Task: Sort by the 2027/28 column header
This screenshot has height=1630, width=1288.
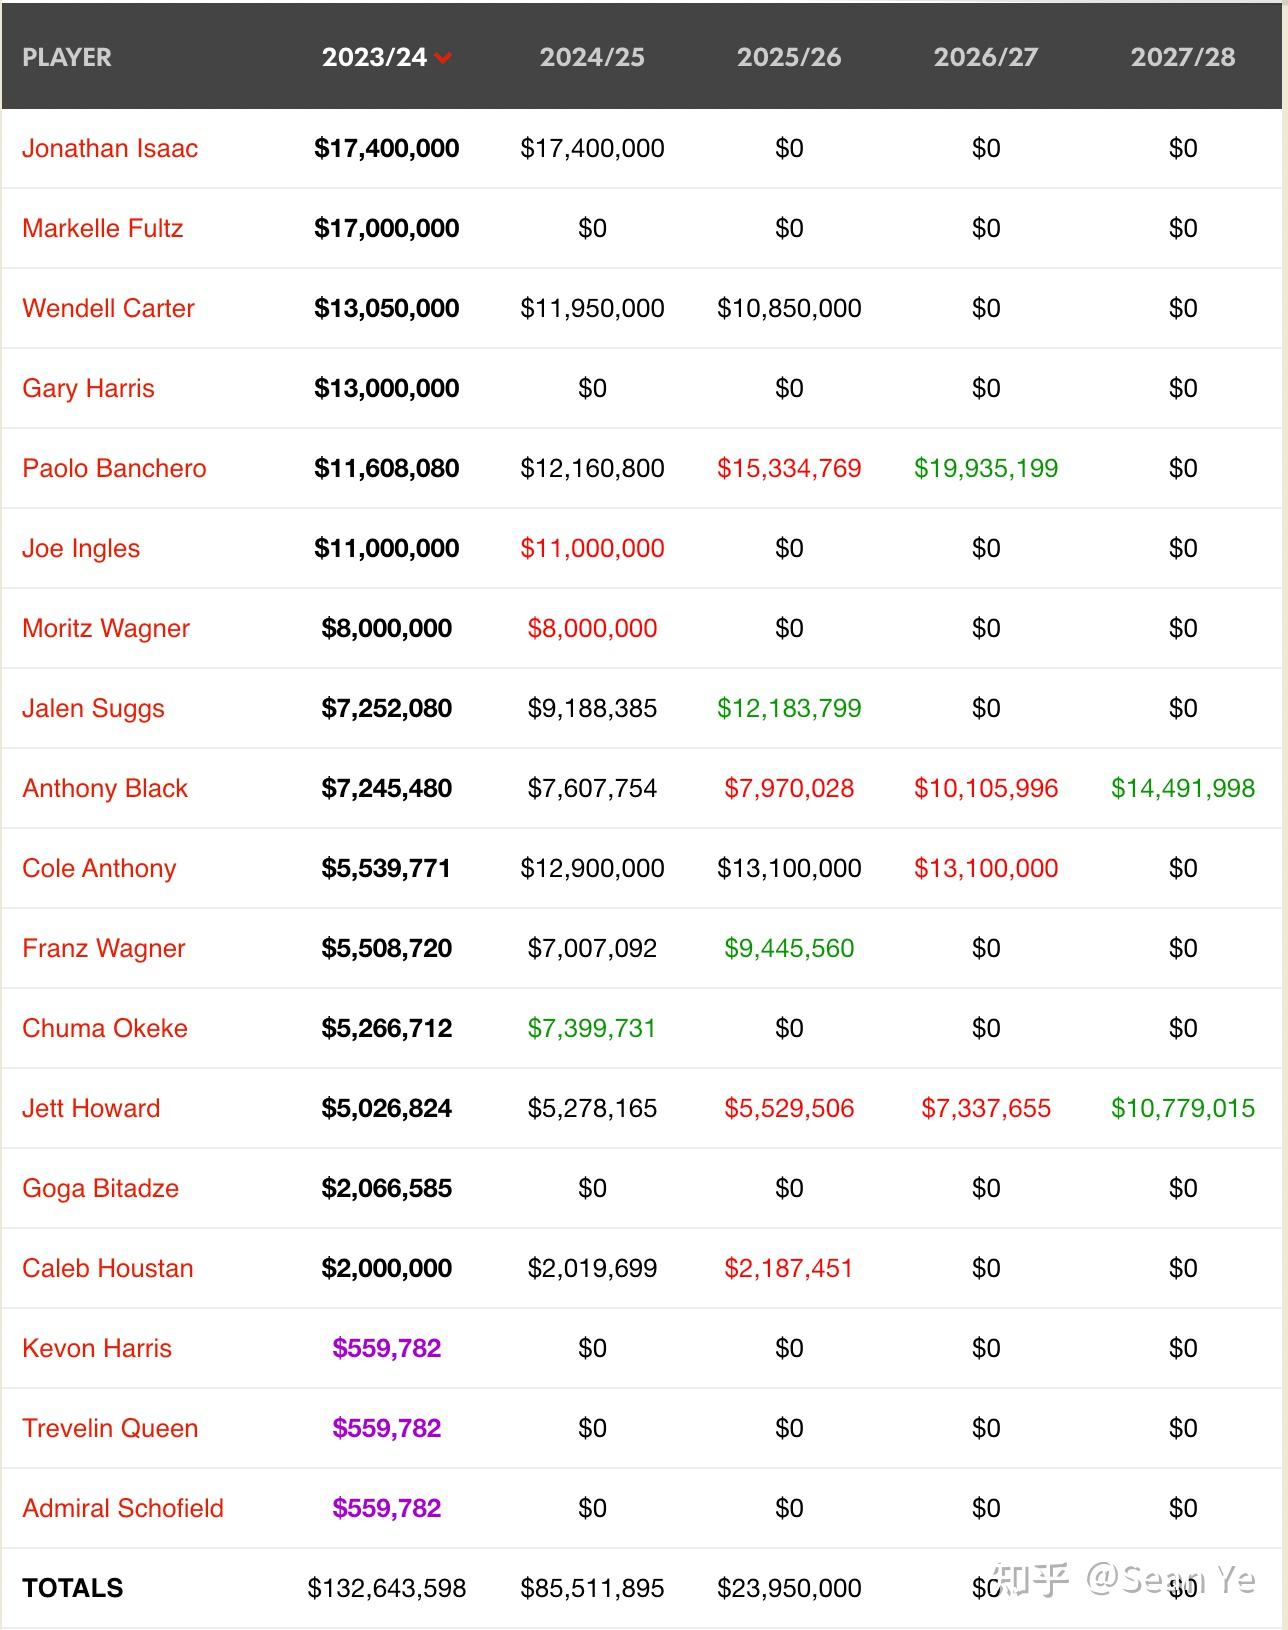Action: click(1183, 57)
